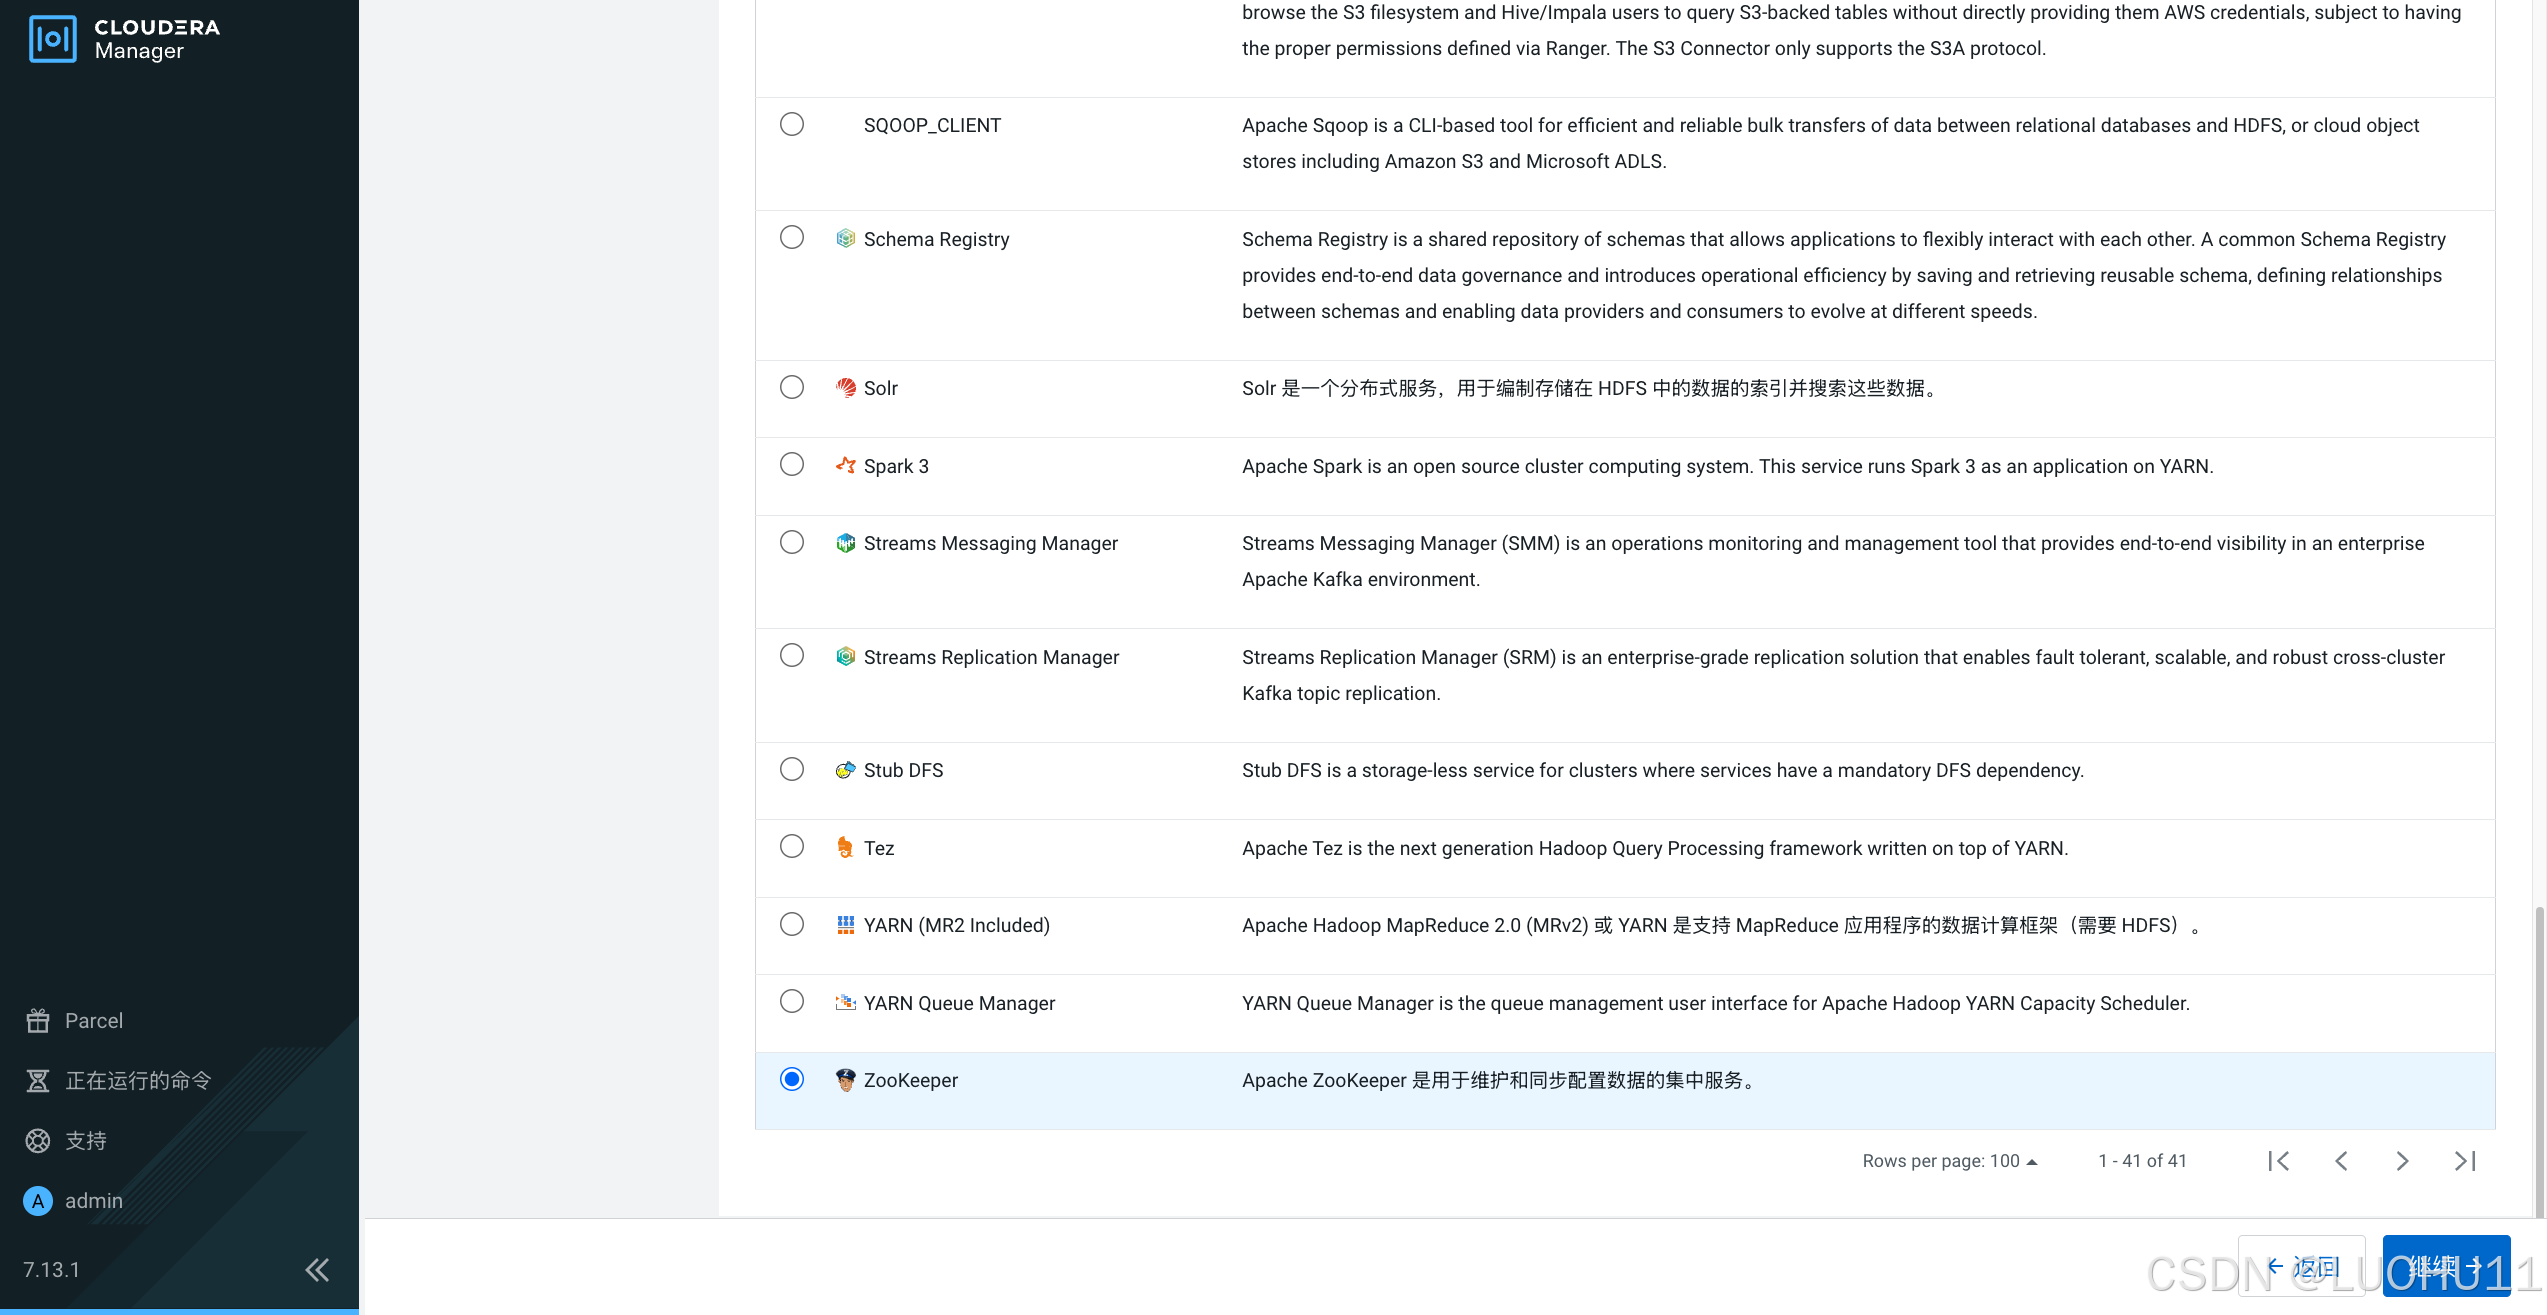
Task: Click the 返回 back button
Action: click(2302, 1267)
